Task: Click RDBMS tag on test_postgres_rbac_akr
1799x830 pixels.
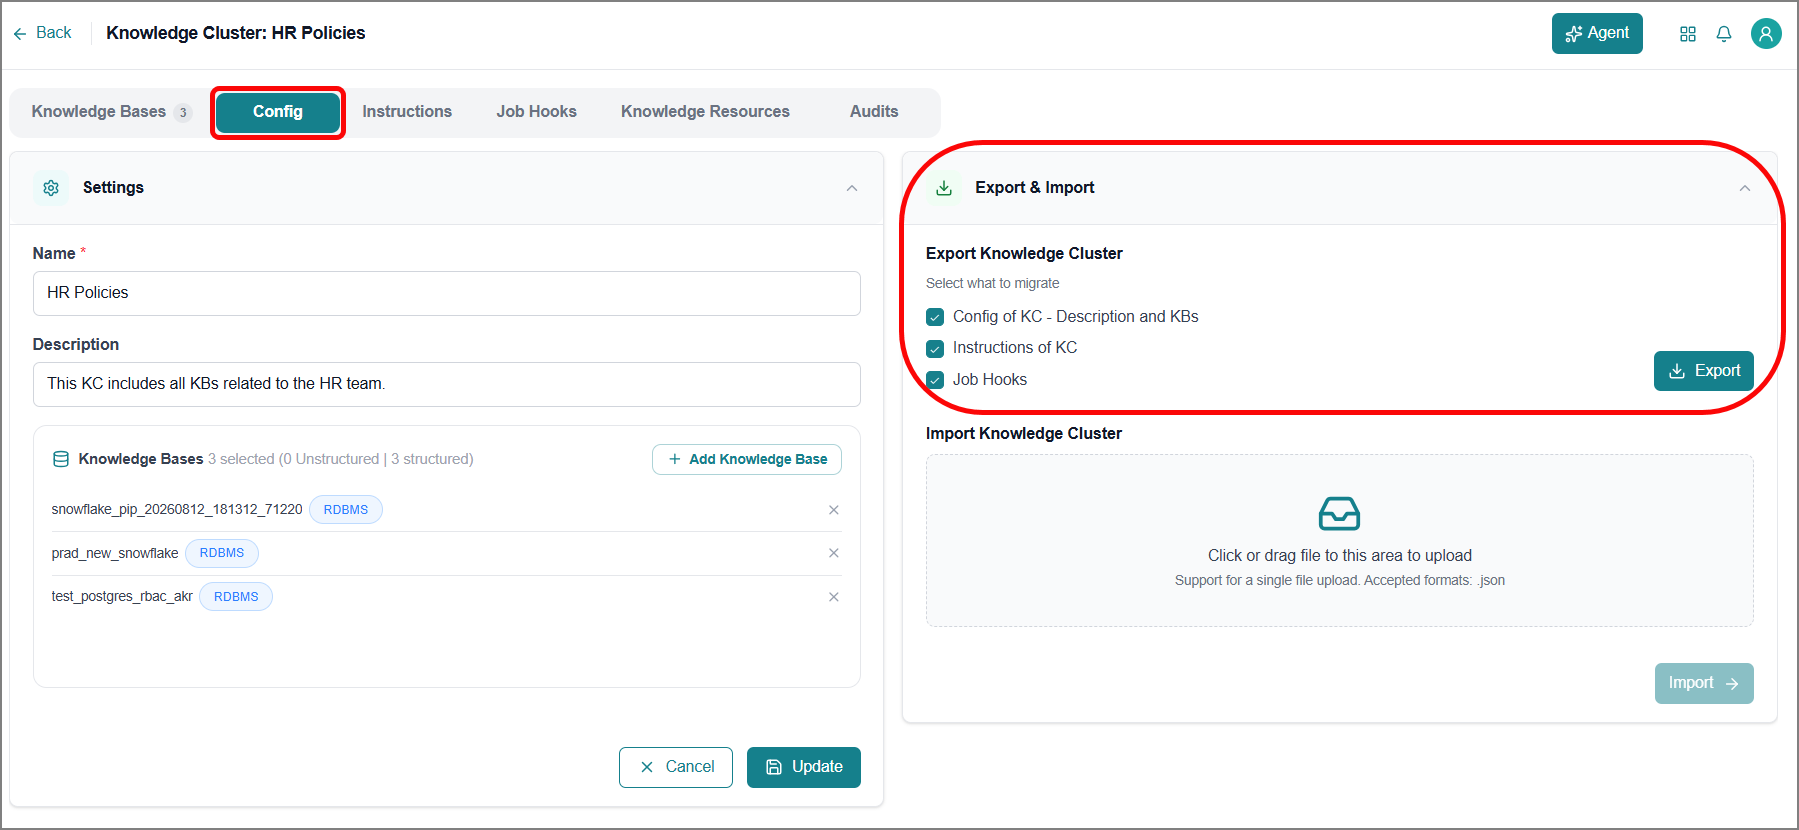Action: [236, 597]
